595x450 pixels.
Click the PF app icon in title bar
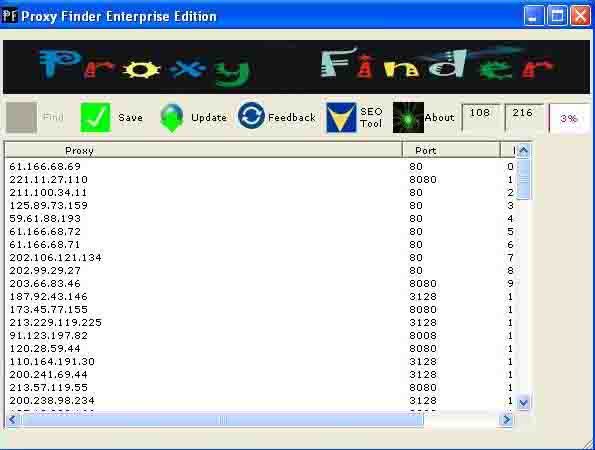coord(9,16)
